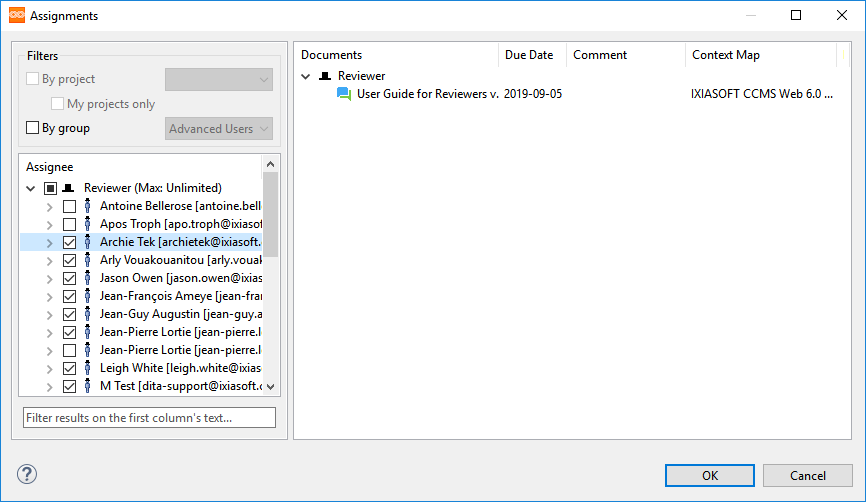Click the Reviewer role hat icon in Assignee list
This screenshot has height=502, width=866.
[68, 188]
